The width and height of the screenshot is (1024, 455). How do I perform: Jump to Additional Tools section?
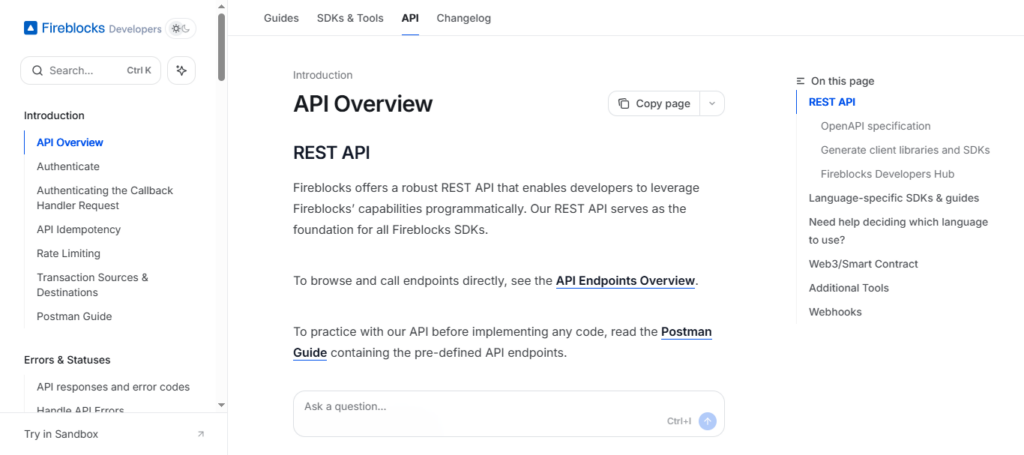(849, 288)
